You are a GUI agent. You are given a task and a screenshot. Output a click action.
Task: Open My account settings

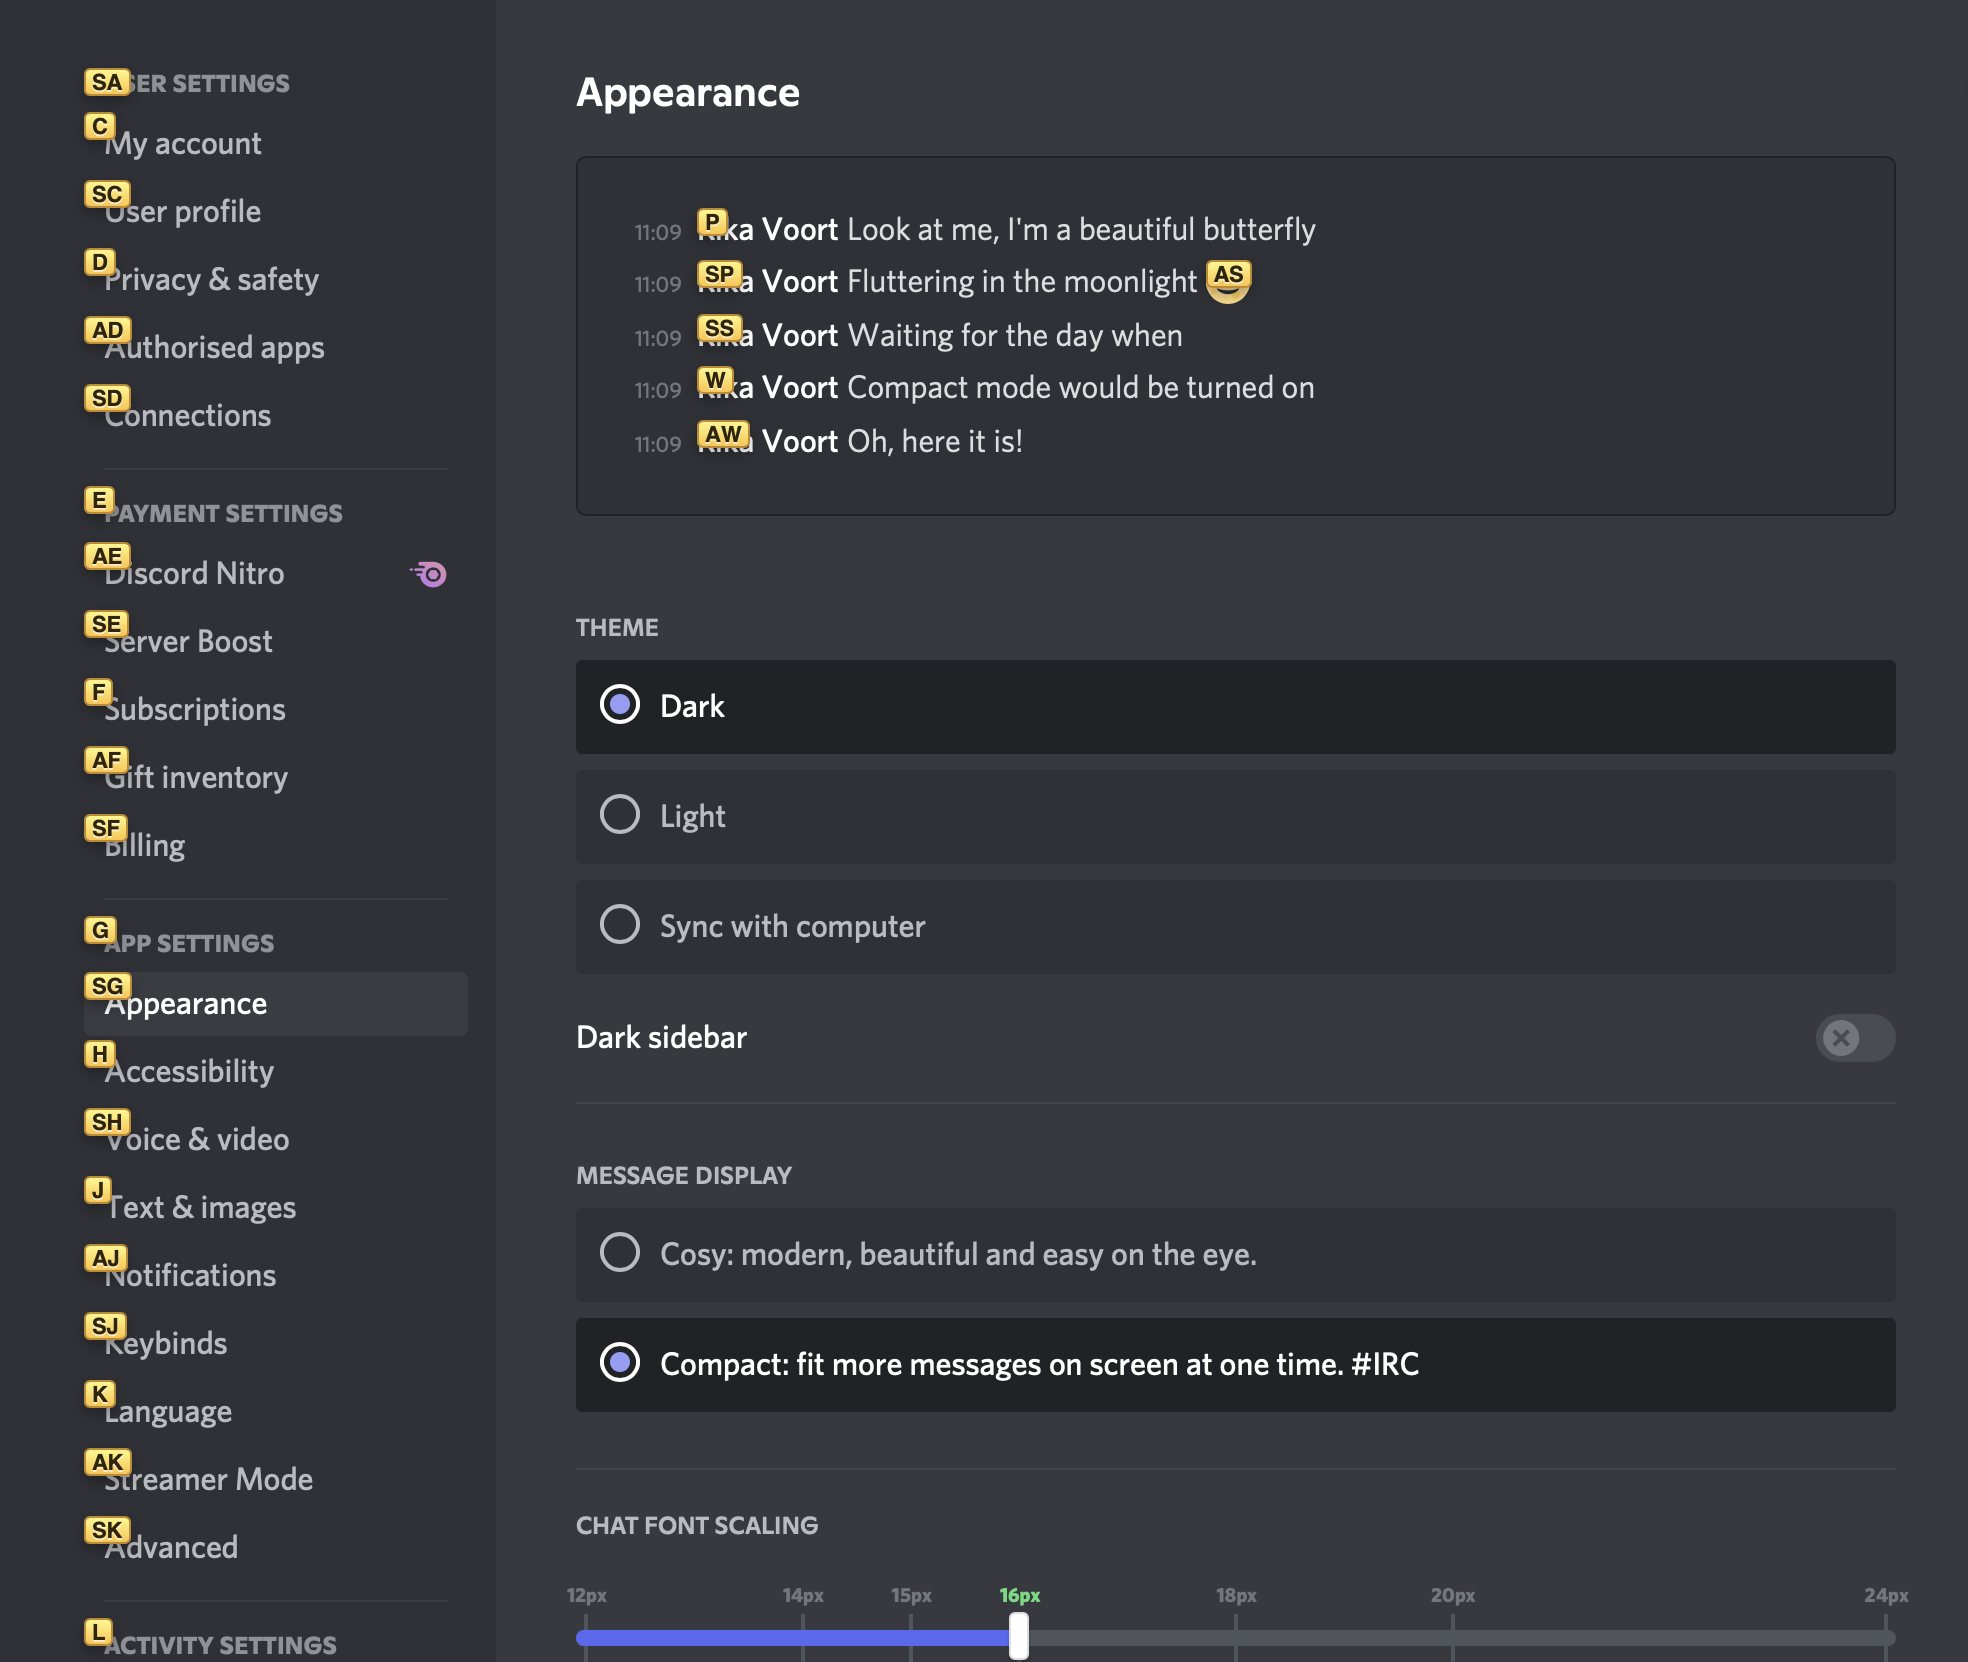pyautogui.click(x=183, y=144)
